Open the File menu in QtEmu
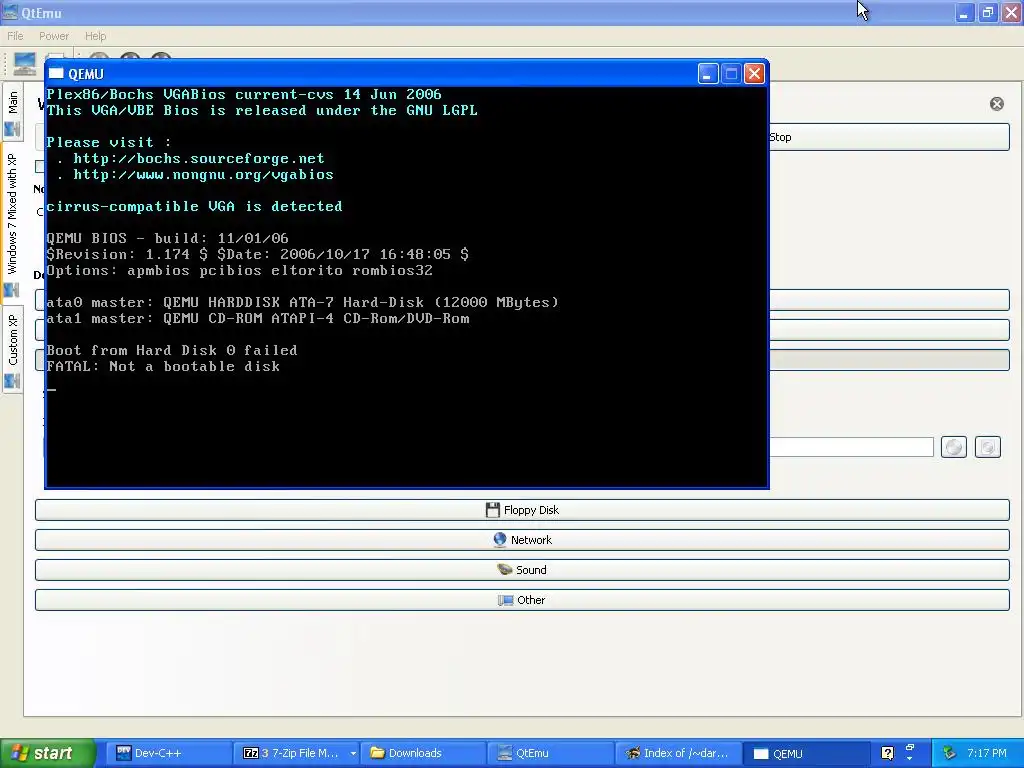The height and width of the screenshot is (768, 1024). point(14,36)
